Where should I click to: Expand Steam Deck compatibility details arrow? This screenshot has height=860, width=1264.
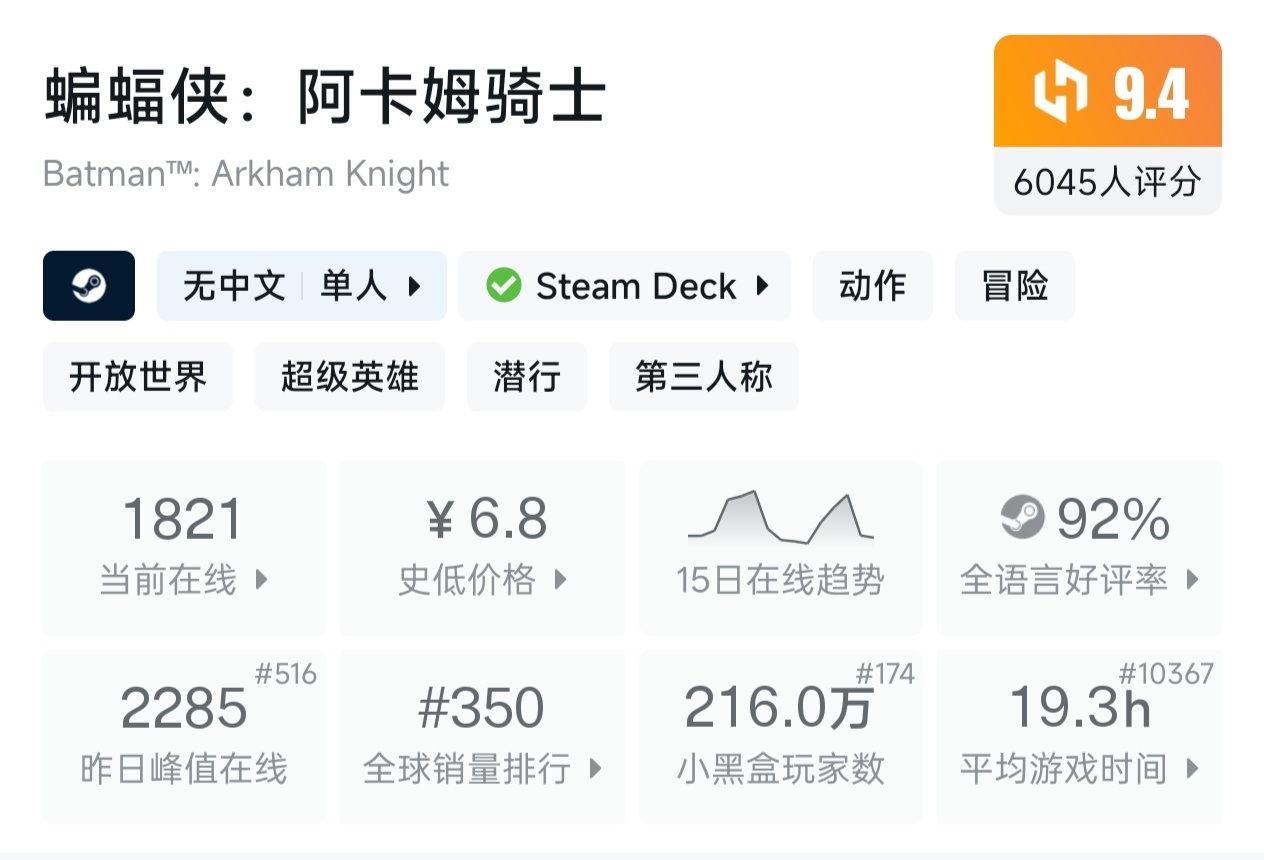[762, 287]
